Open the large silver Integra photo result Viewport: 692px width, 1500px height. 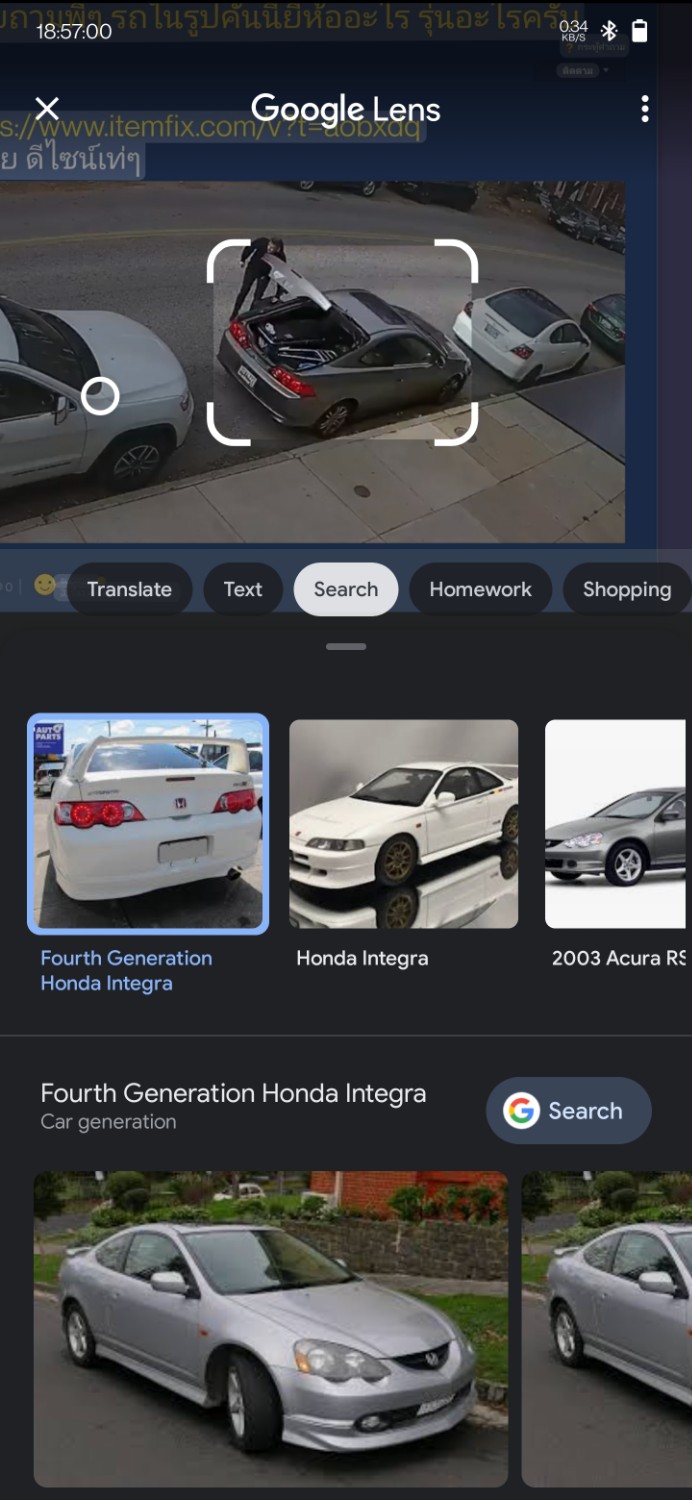[271, 1329]
